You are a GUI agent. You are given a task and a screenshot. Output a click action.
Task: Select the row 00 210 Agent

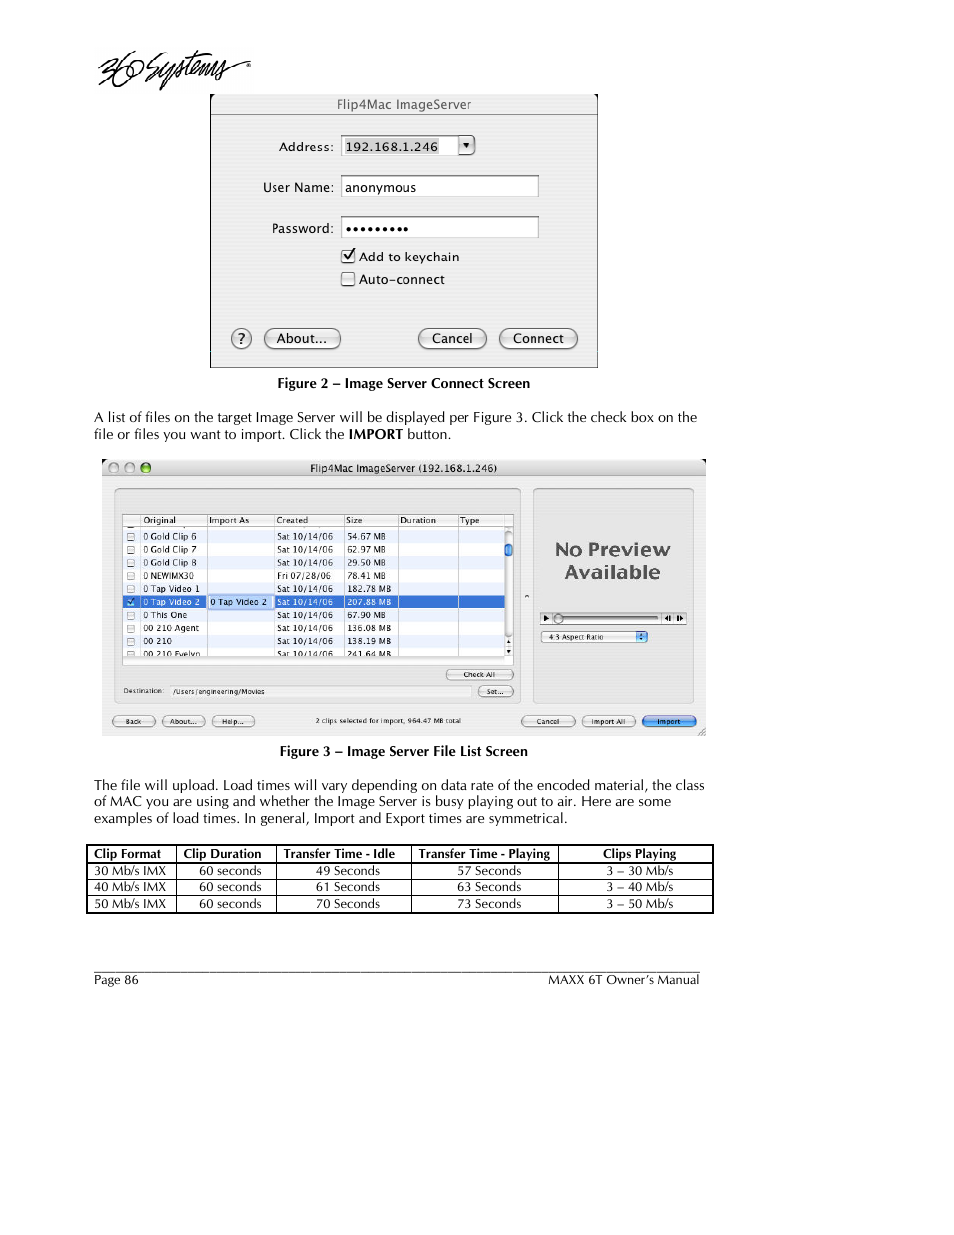coord(313,628)
